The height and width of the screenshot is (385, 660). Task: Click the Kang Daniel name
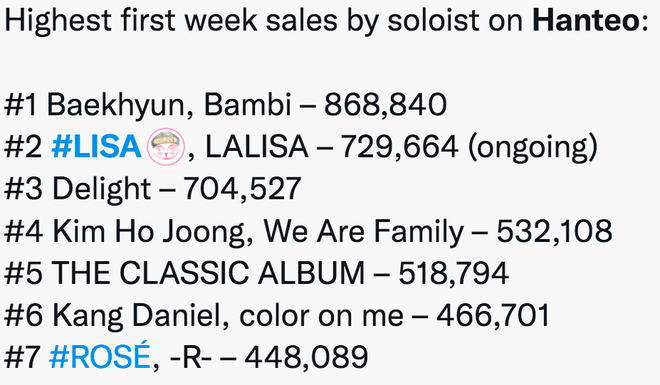pos(137,316)
